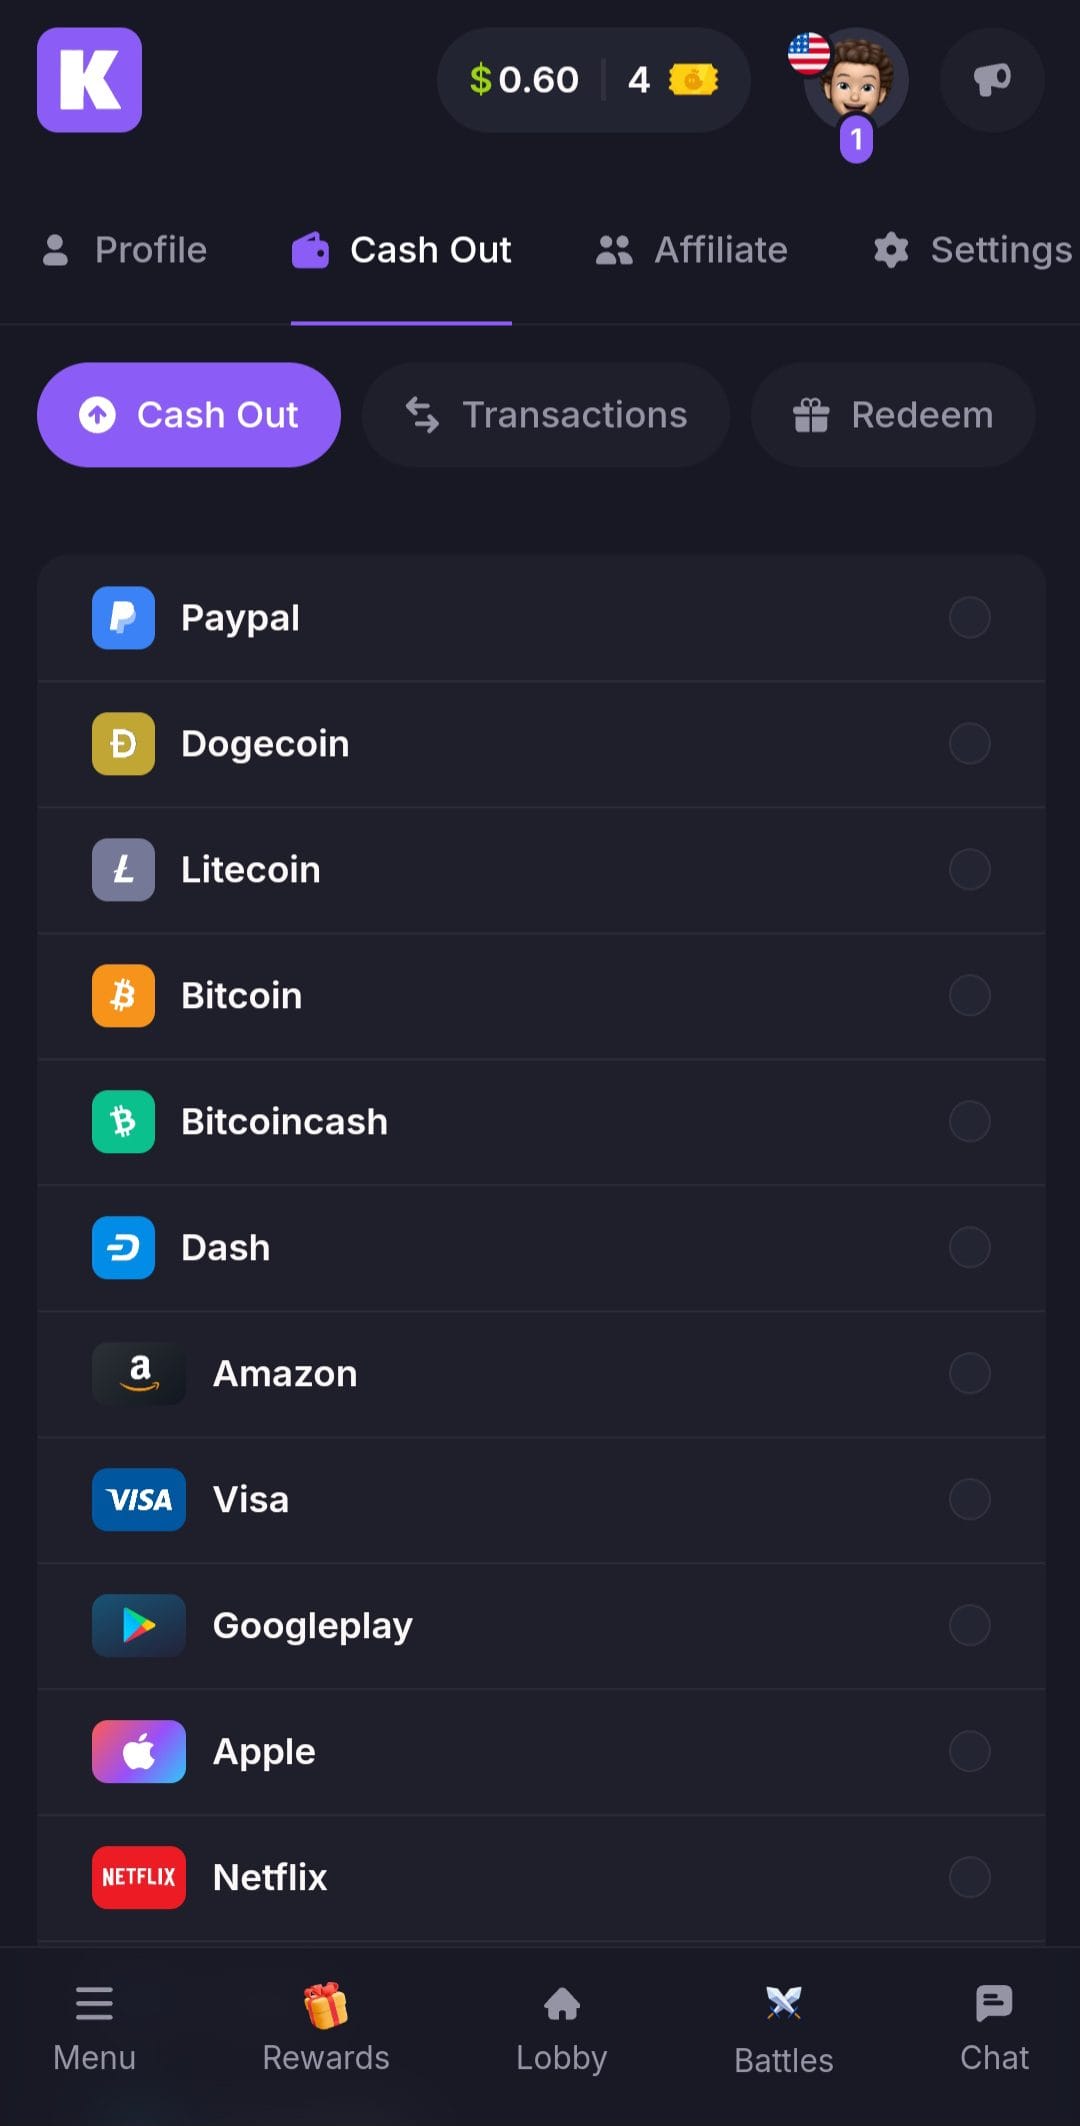1080x2126 pixels.
Task: Click the Bitcoin orange logo icon
Action: click(123, 996)
